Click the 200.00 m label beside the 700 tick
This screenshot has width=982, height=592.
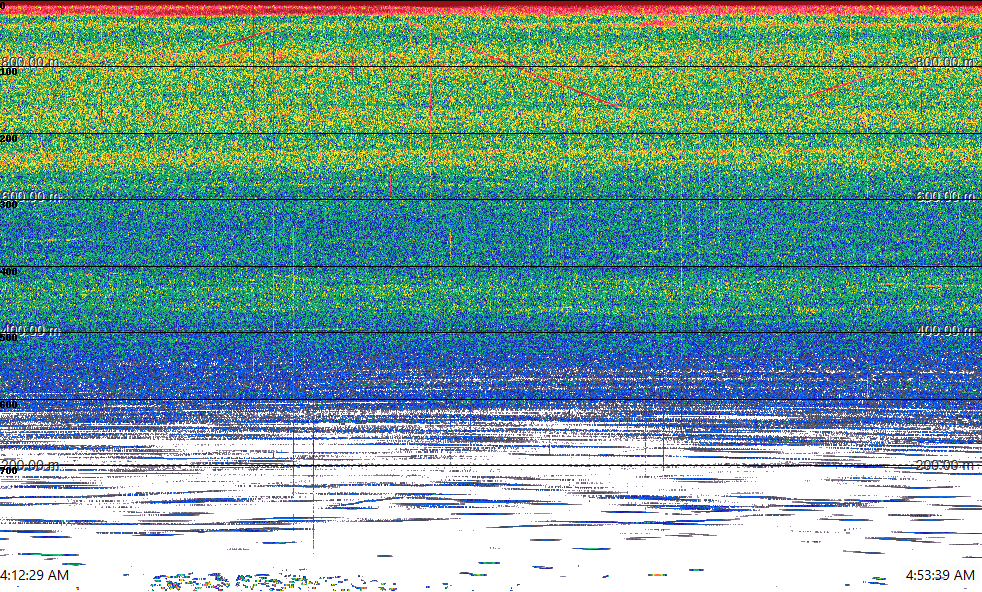click(x=31, y=464)
